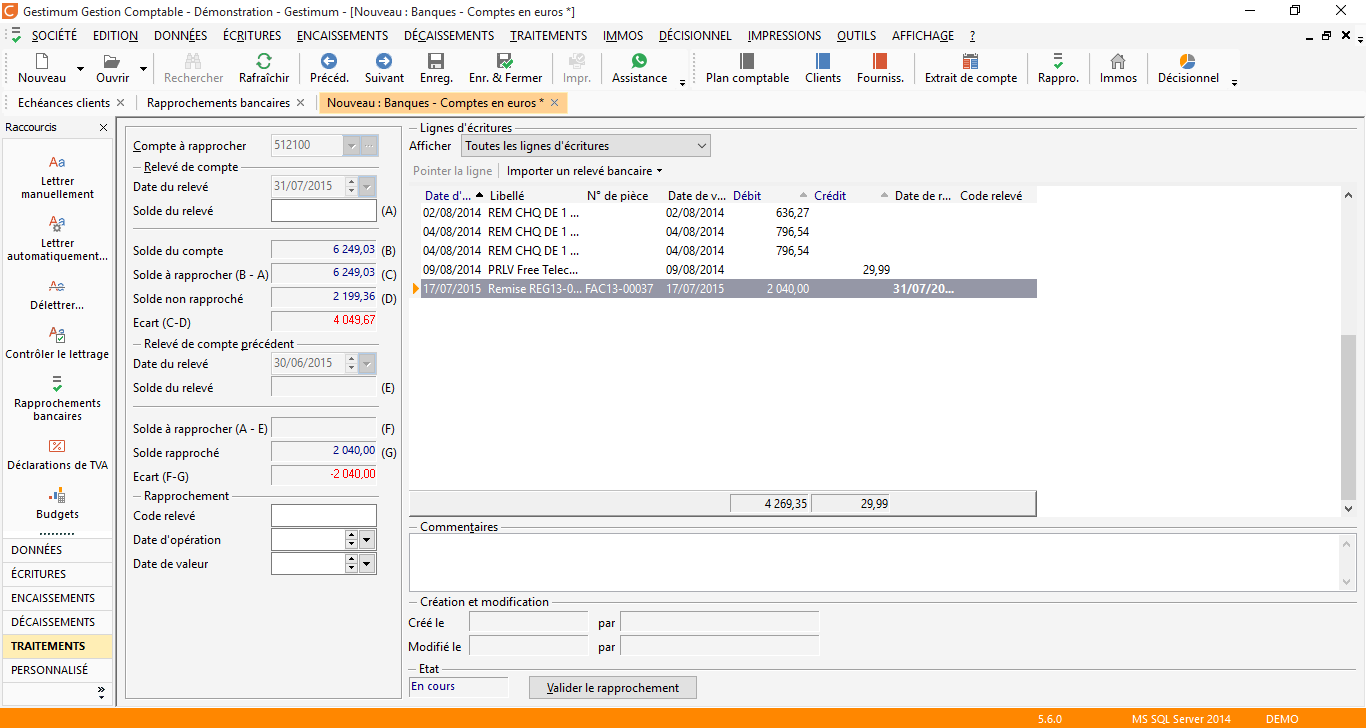
Task: Close the Echéances clients tab
Action: 121,103
